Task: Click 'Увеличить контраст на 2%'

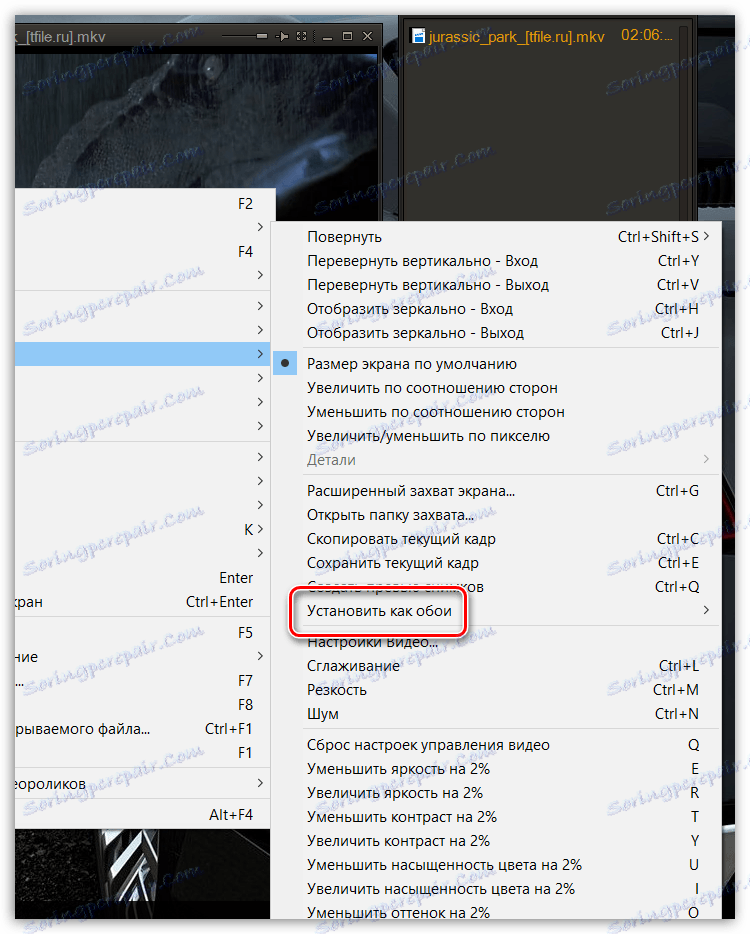Action: coord(496,841)
